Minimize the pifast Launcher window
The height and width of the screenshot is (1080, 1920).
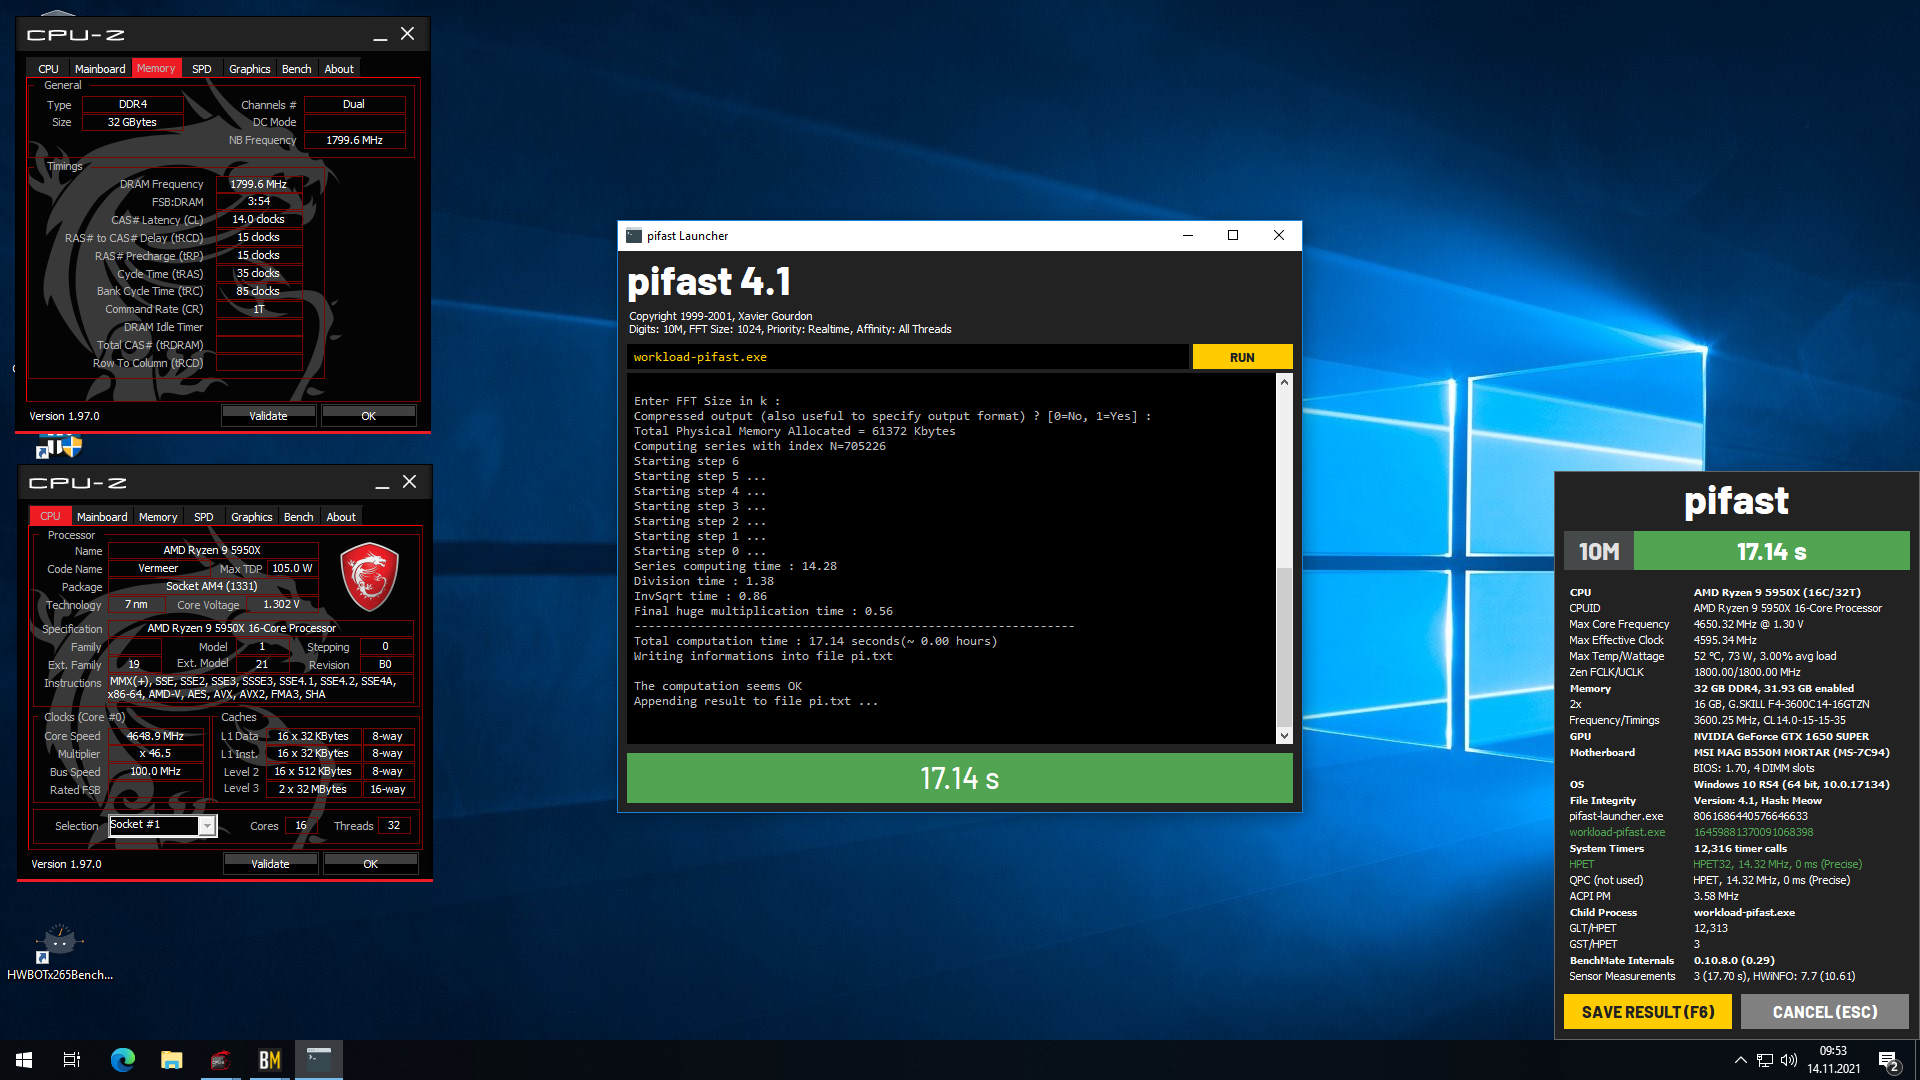[x=1188, y=236]
